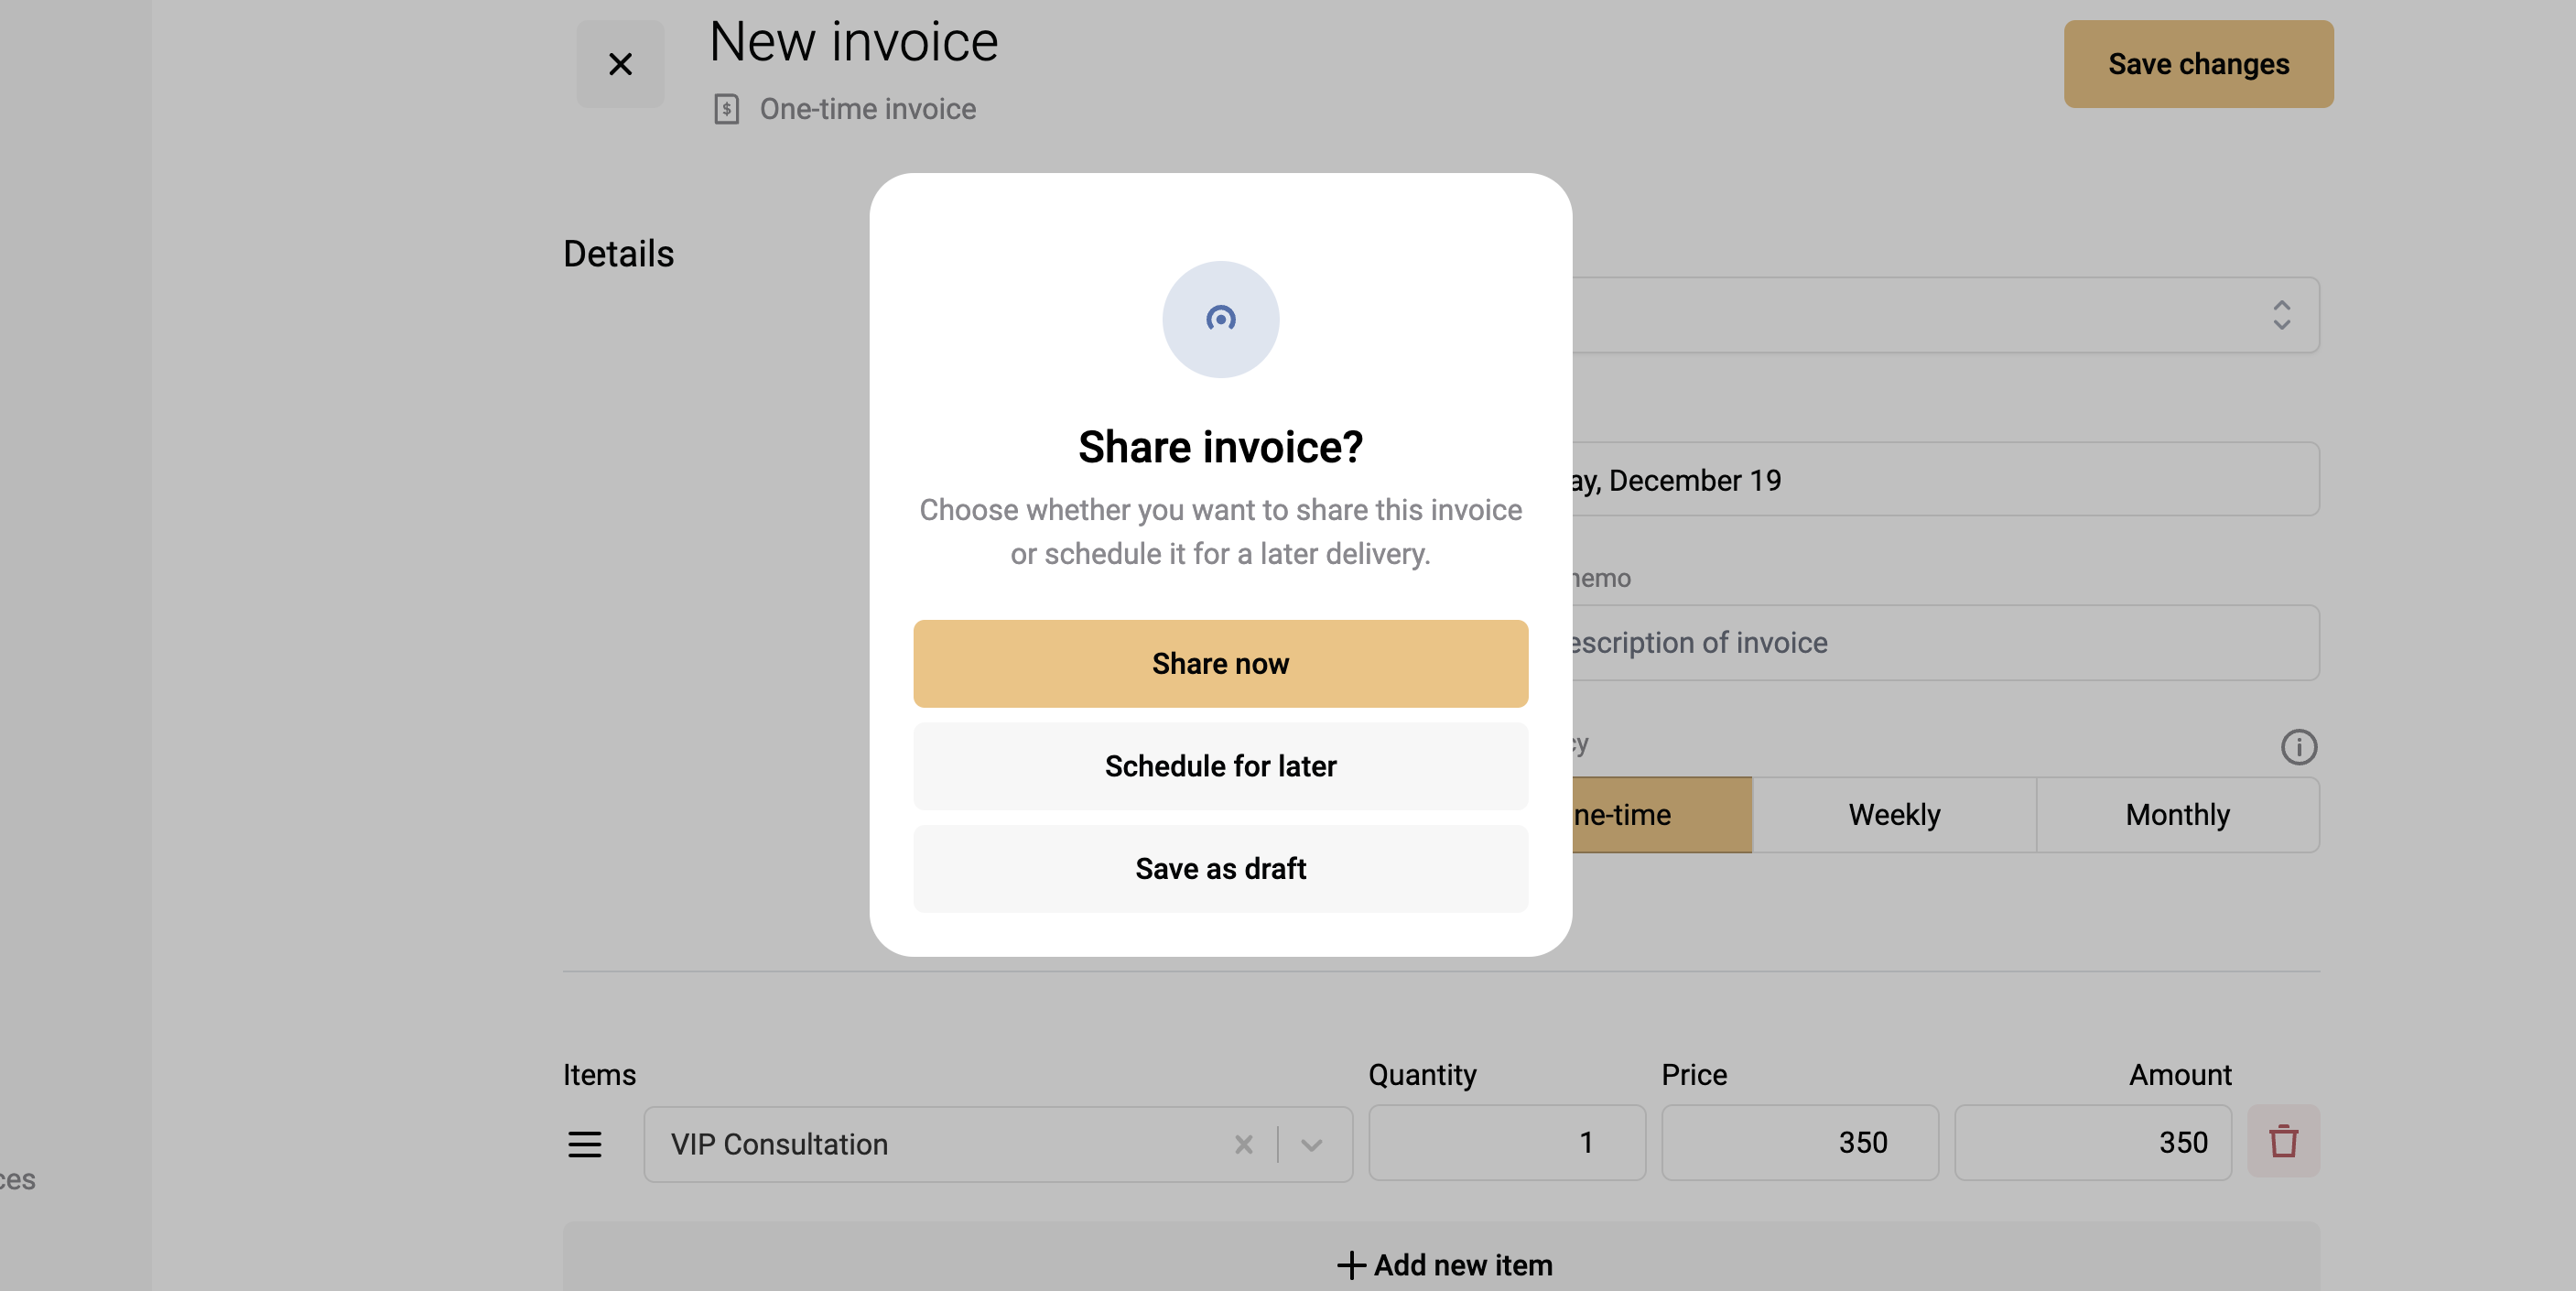The height and width of the screenshot is (1291, 2576).
Task: Click the description of invoice memo field
Action: tap(1945, 643)
